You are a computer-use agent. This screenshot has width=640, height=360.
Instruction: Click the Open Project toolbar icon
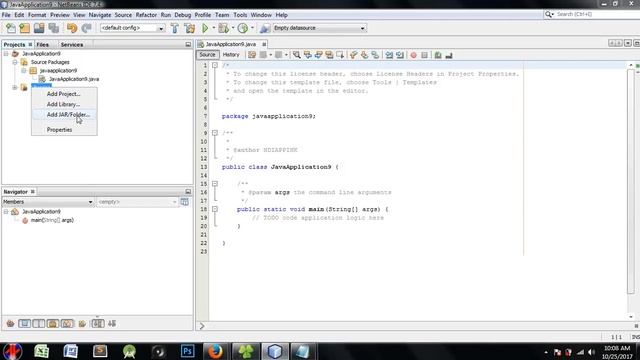coord(39,28)
